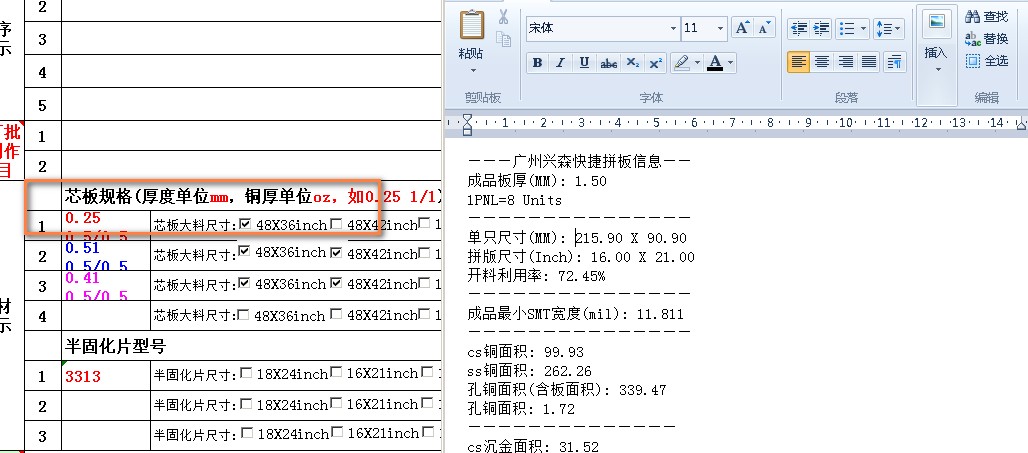The width and height of the screenshot is (1028, 453).
Task: Click the binoculars Find (查找) icon
Action: pos(972,17)
